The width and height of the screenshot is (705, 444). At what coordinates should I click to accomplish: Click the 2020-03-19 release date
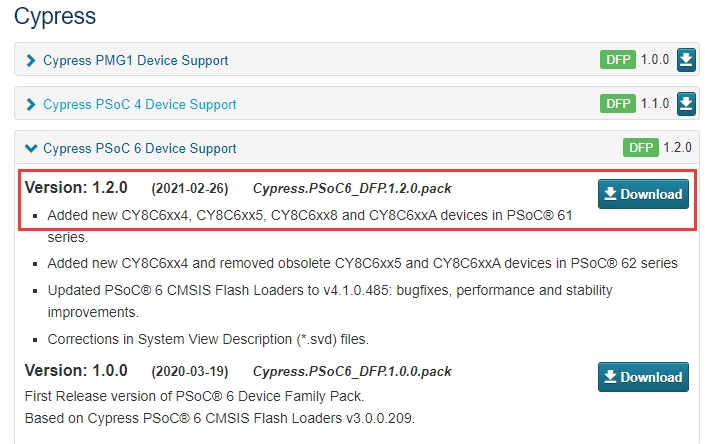189,371
